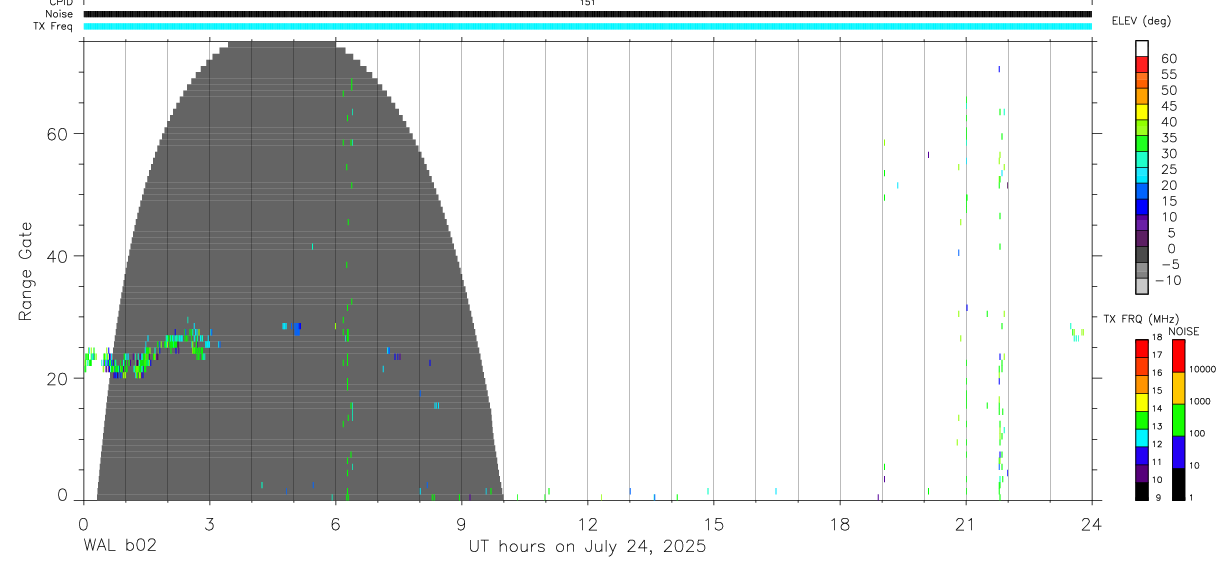Click the 'Range Gate' y-axis label
The width and height of the screenshot is (1228, 567).
pos(26,272)
